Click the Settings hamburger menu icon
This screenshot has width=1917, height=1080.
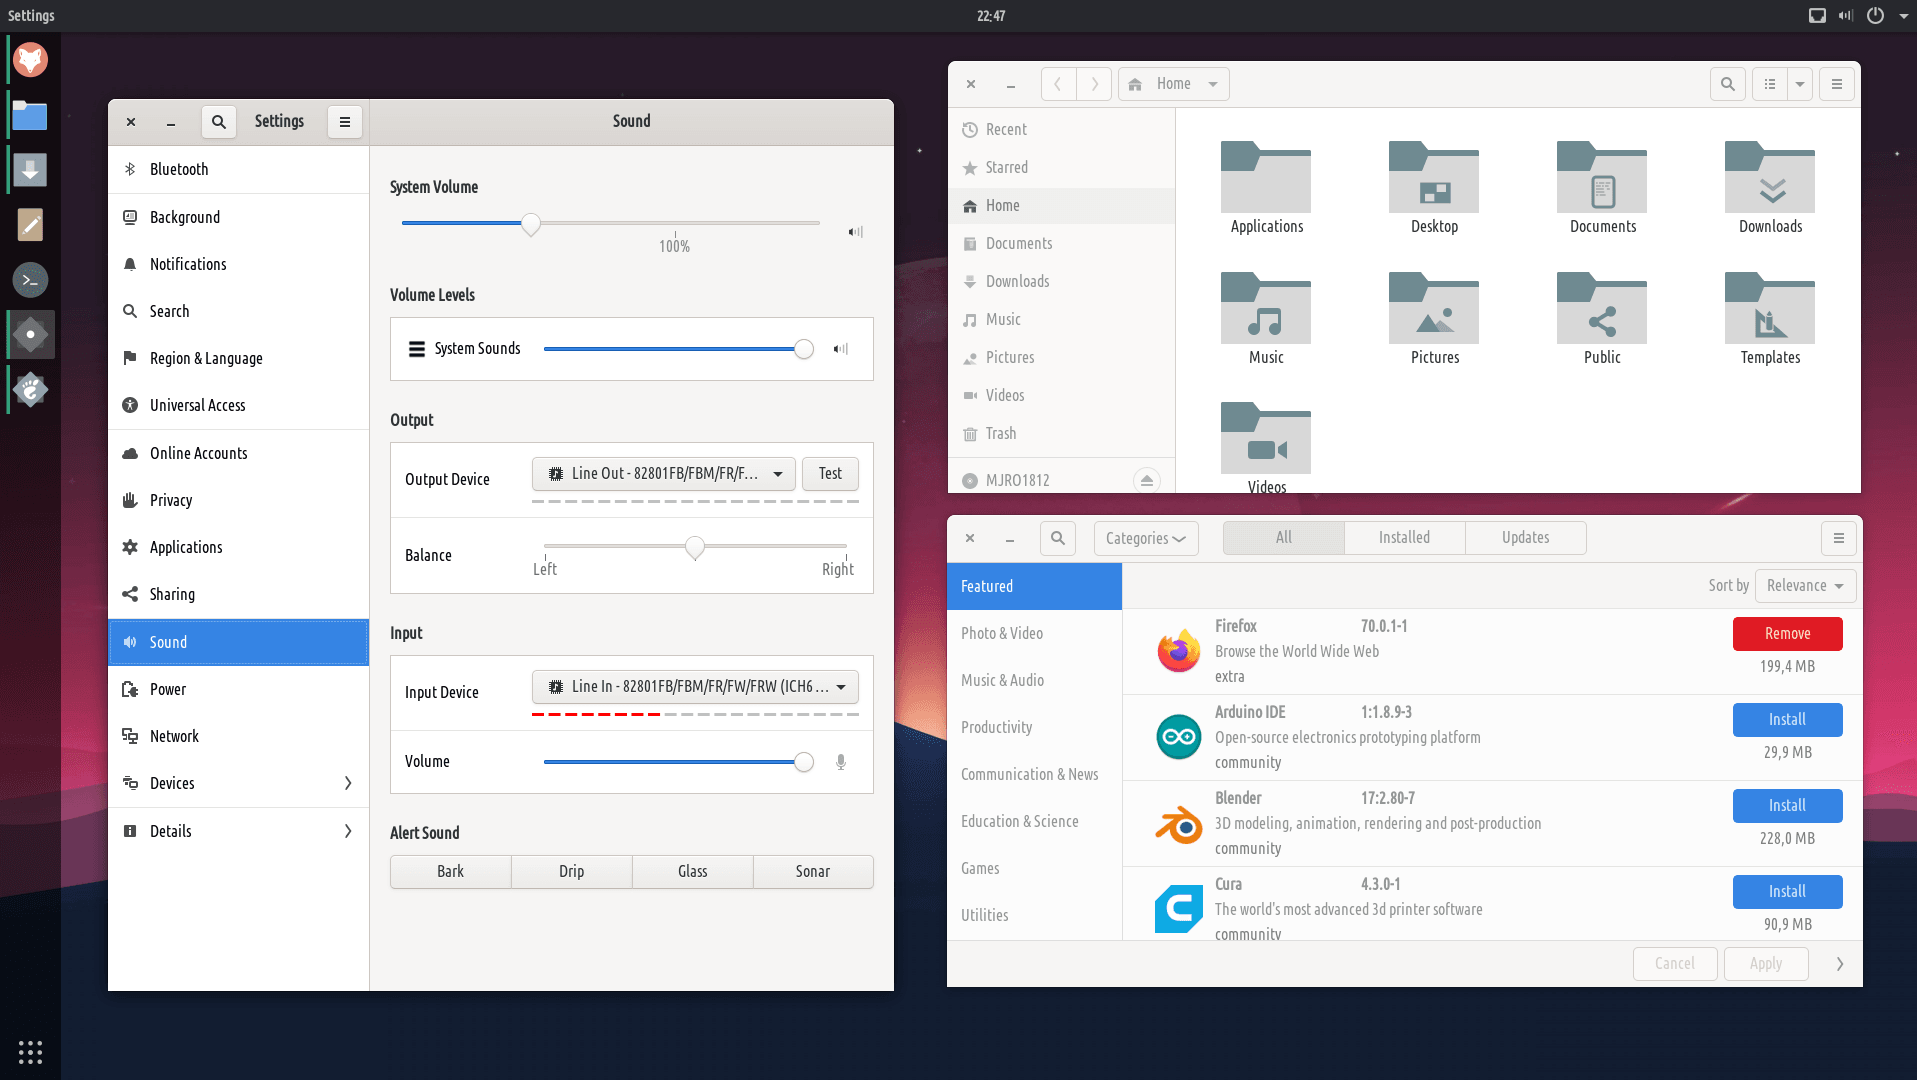pos(345,122)
